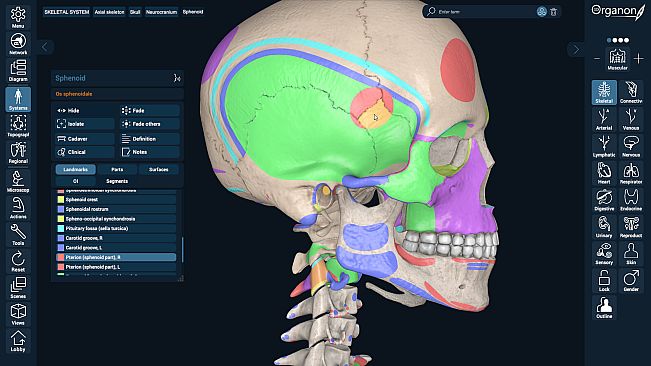Screen dimensions: 651x366
Task: Click the user profile icon in search bar
Action: click(541, 12)
